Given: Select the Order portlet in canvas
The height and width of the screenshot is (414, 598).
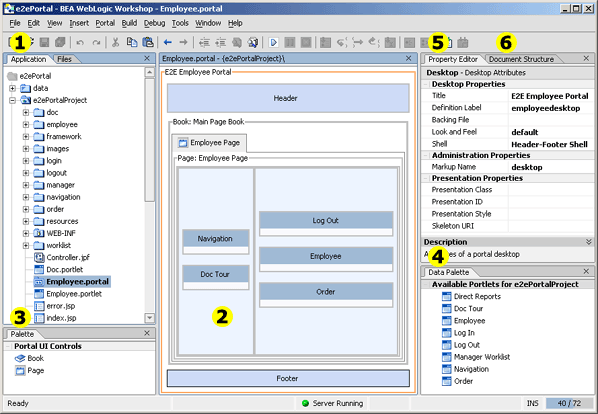Looking at the screenshot, I should coord(326,295).
